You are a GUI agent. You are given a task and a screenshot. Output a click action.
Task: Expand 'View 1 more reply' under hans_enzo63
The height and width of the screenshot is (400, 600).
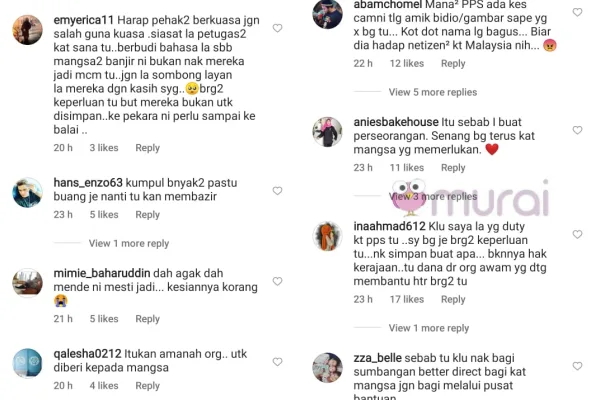pyautogui.click(x=129, y=243)
